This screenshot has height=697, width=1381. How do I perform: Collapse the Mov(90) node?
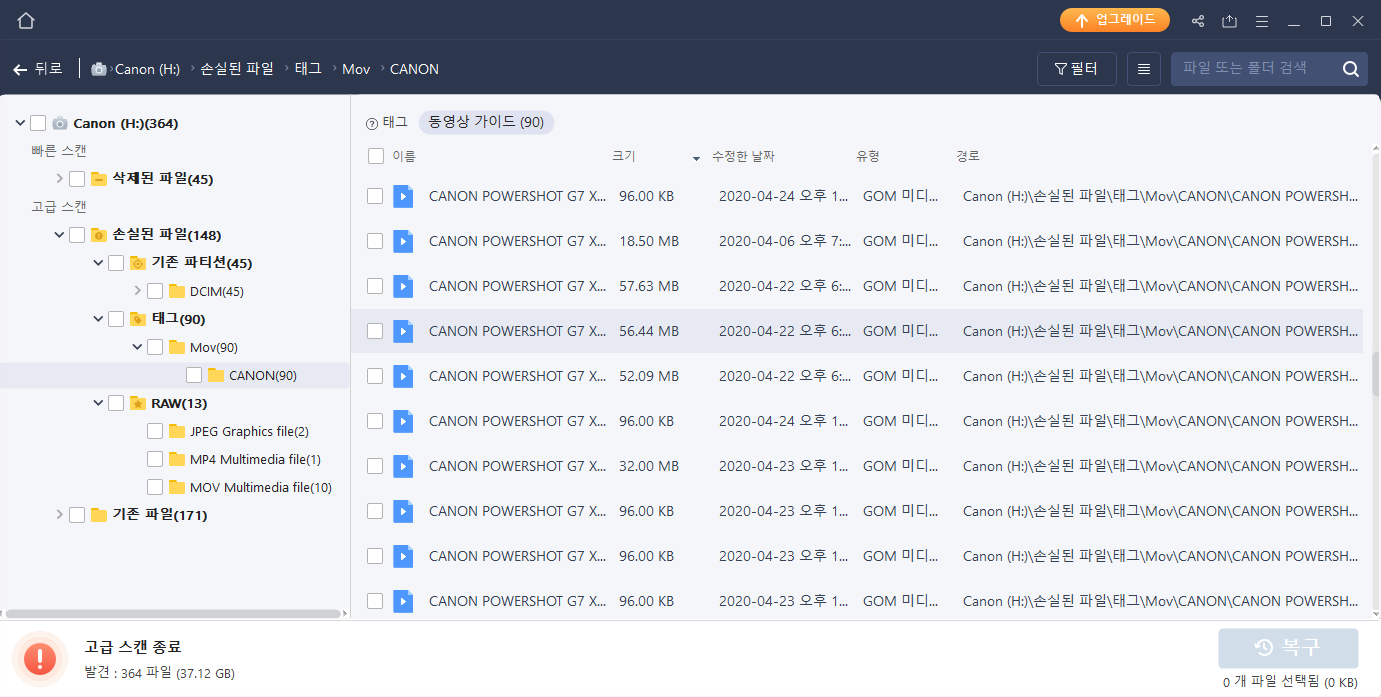tap(137, 347)
